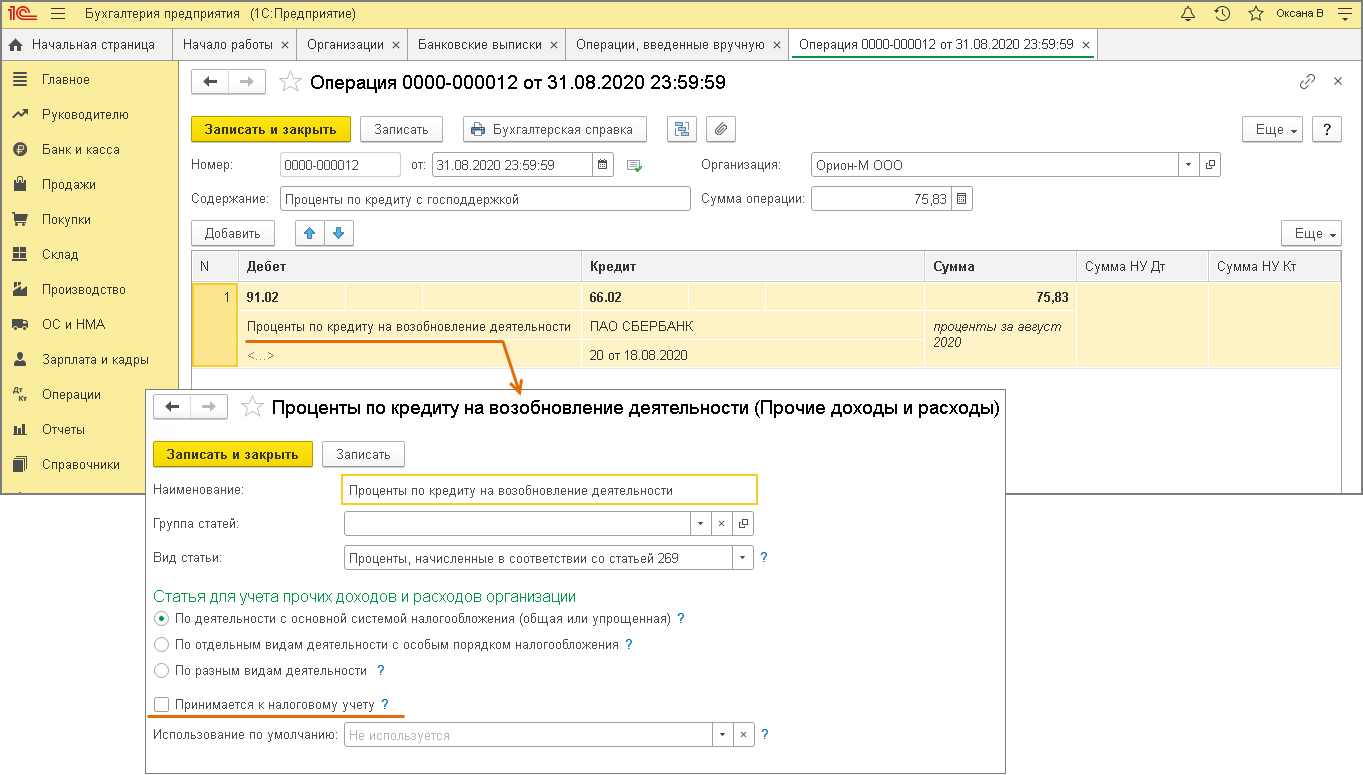Image resolution: width=1363 pixels, height=775 pixels.
Task: Open the 1C main menu hamburger icon
Action: [x=57, y=14]
